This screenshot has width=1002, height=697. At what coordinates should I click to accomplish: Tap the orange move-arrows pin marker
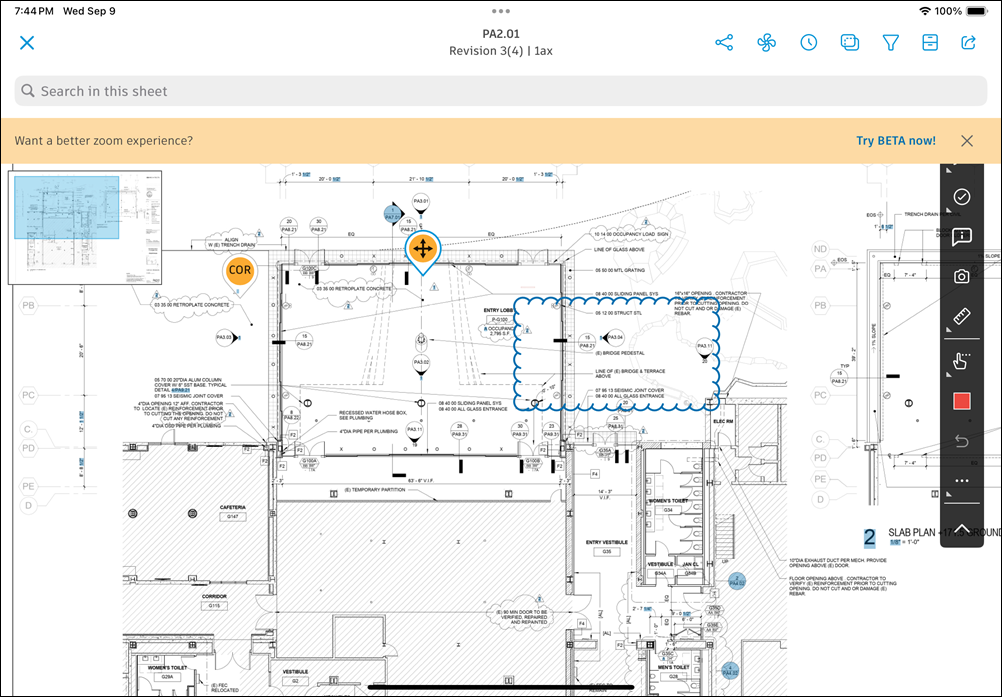click(423, 249)
